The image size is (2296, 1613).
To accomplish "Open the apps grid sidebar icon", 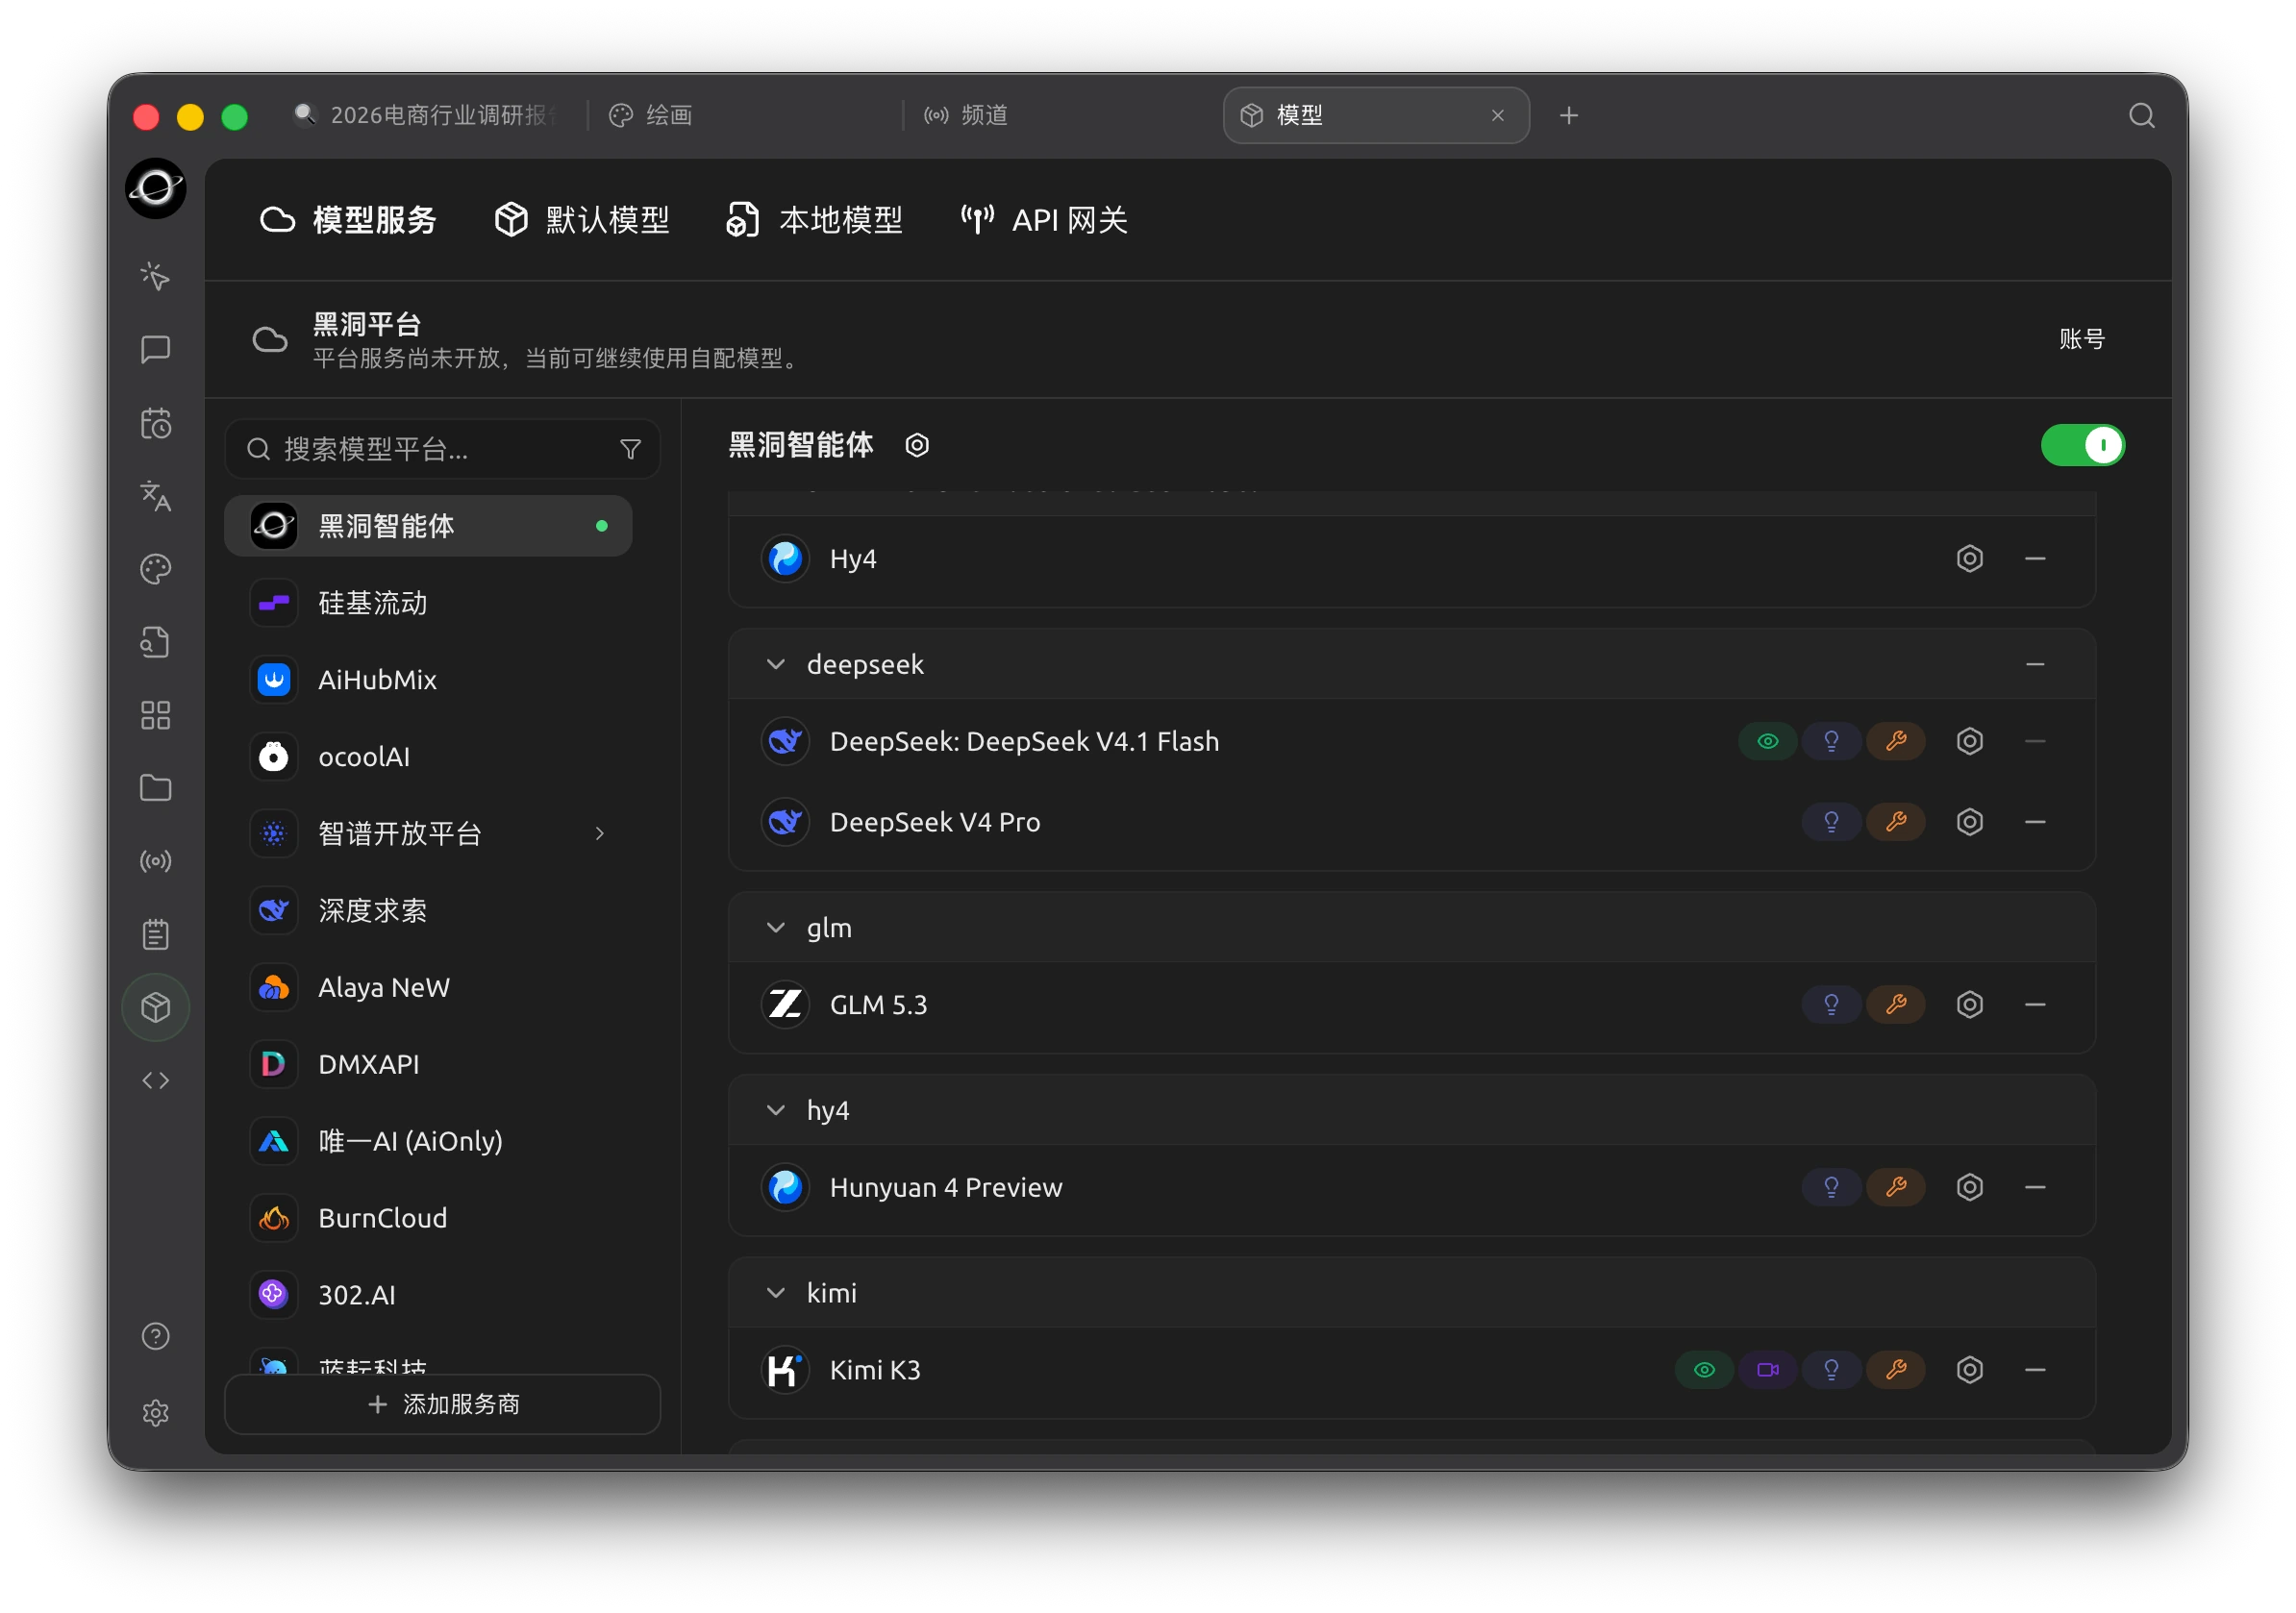I will click(x=155, y=715).
